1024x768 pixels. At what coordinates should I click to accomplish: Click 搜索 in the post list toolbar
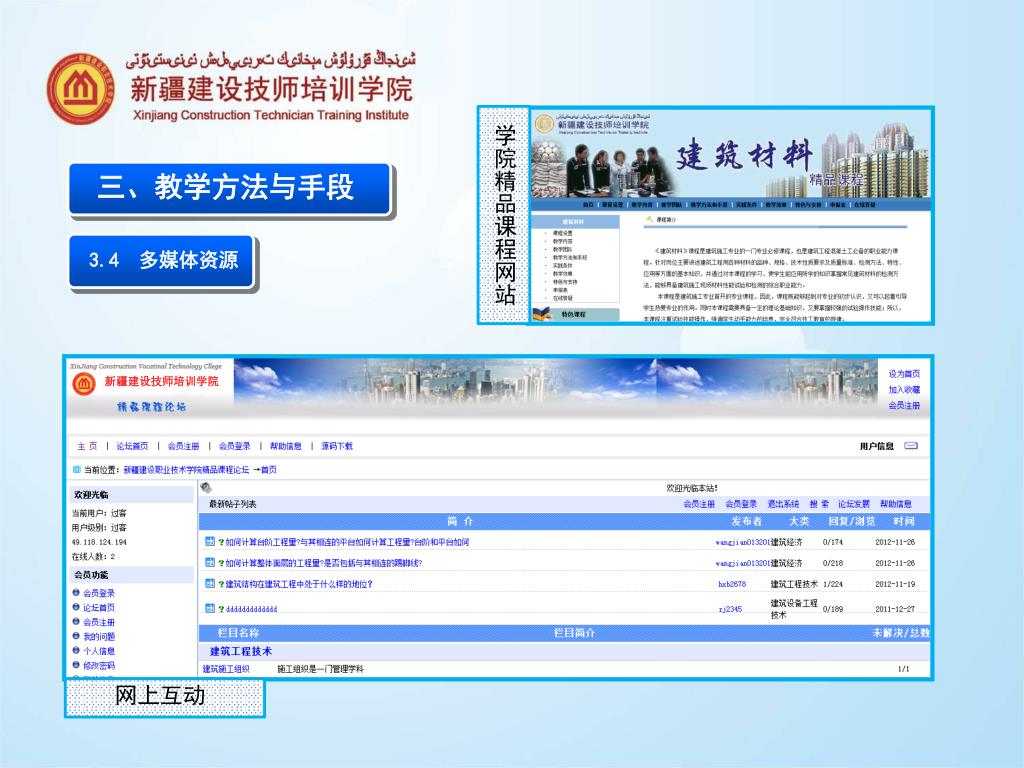click(819, 504)
